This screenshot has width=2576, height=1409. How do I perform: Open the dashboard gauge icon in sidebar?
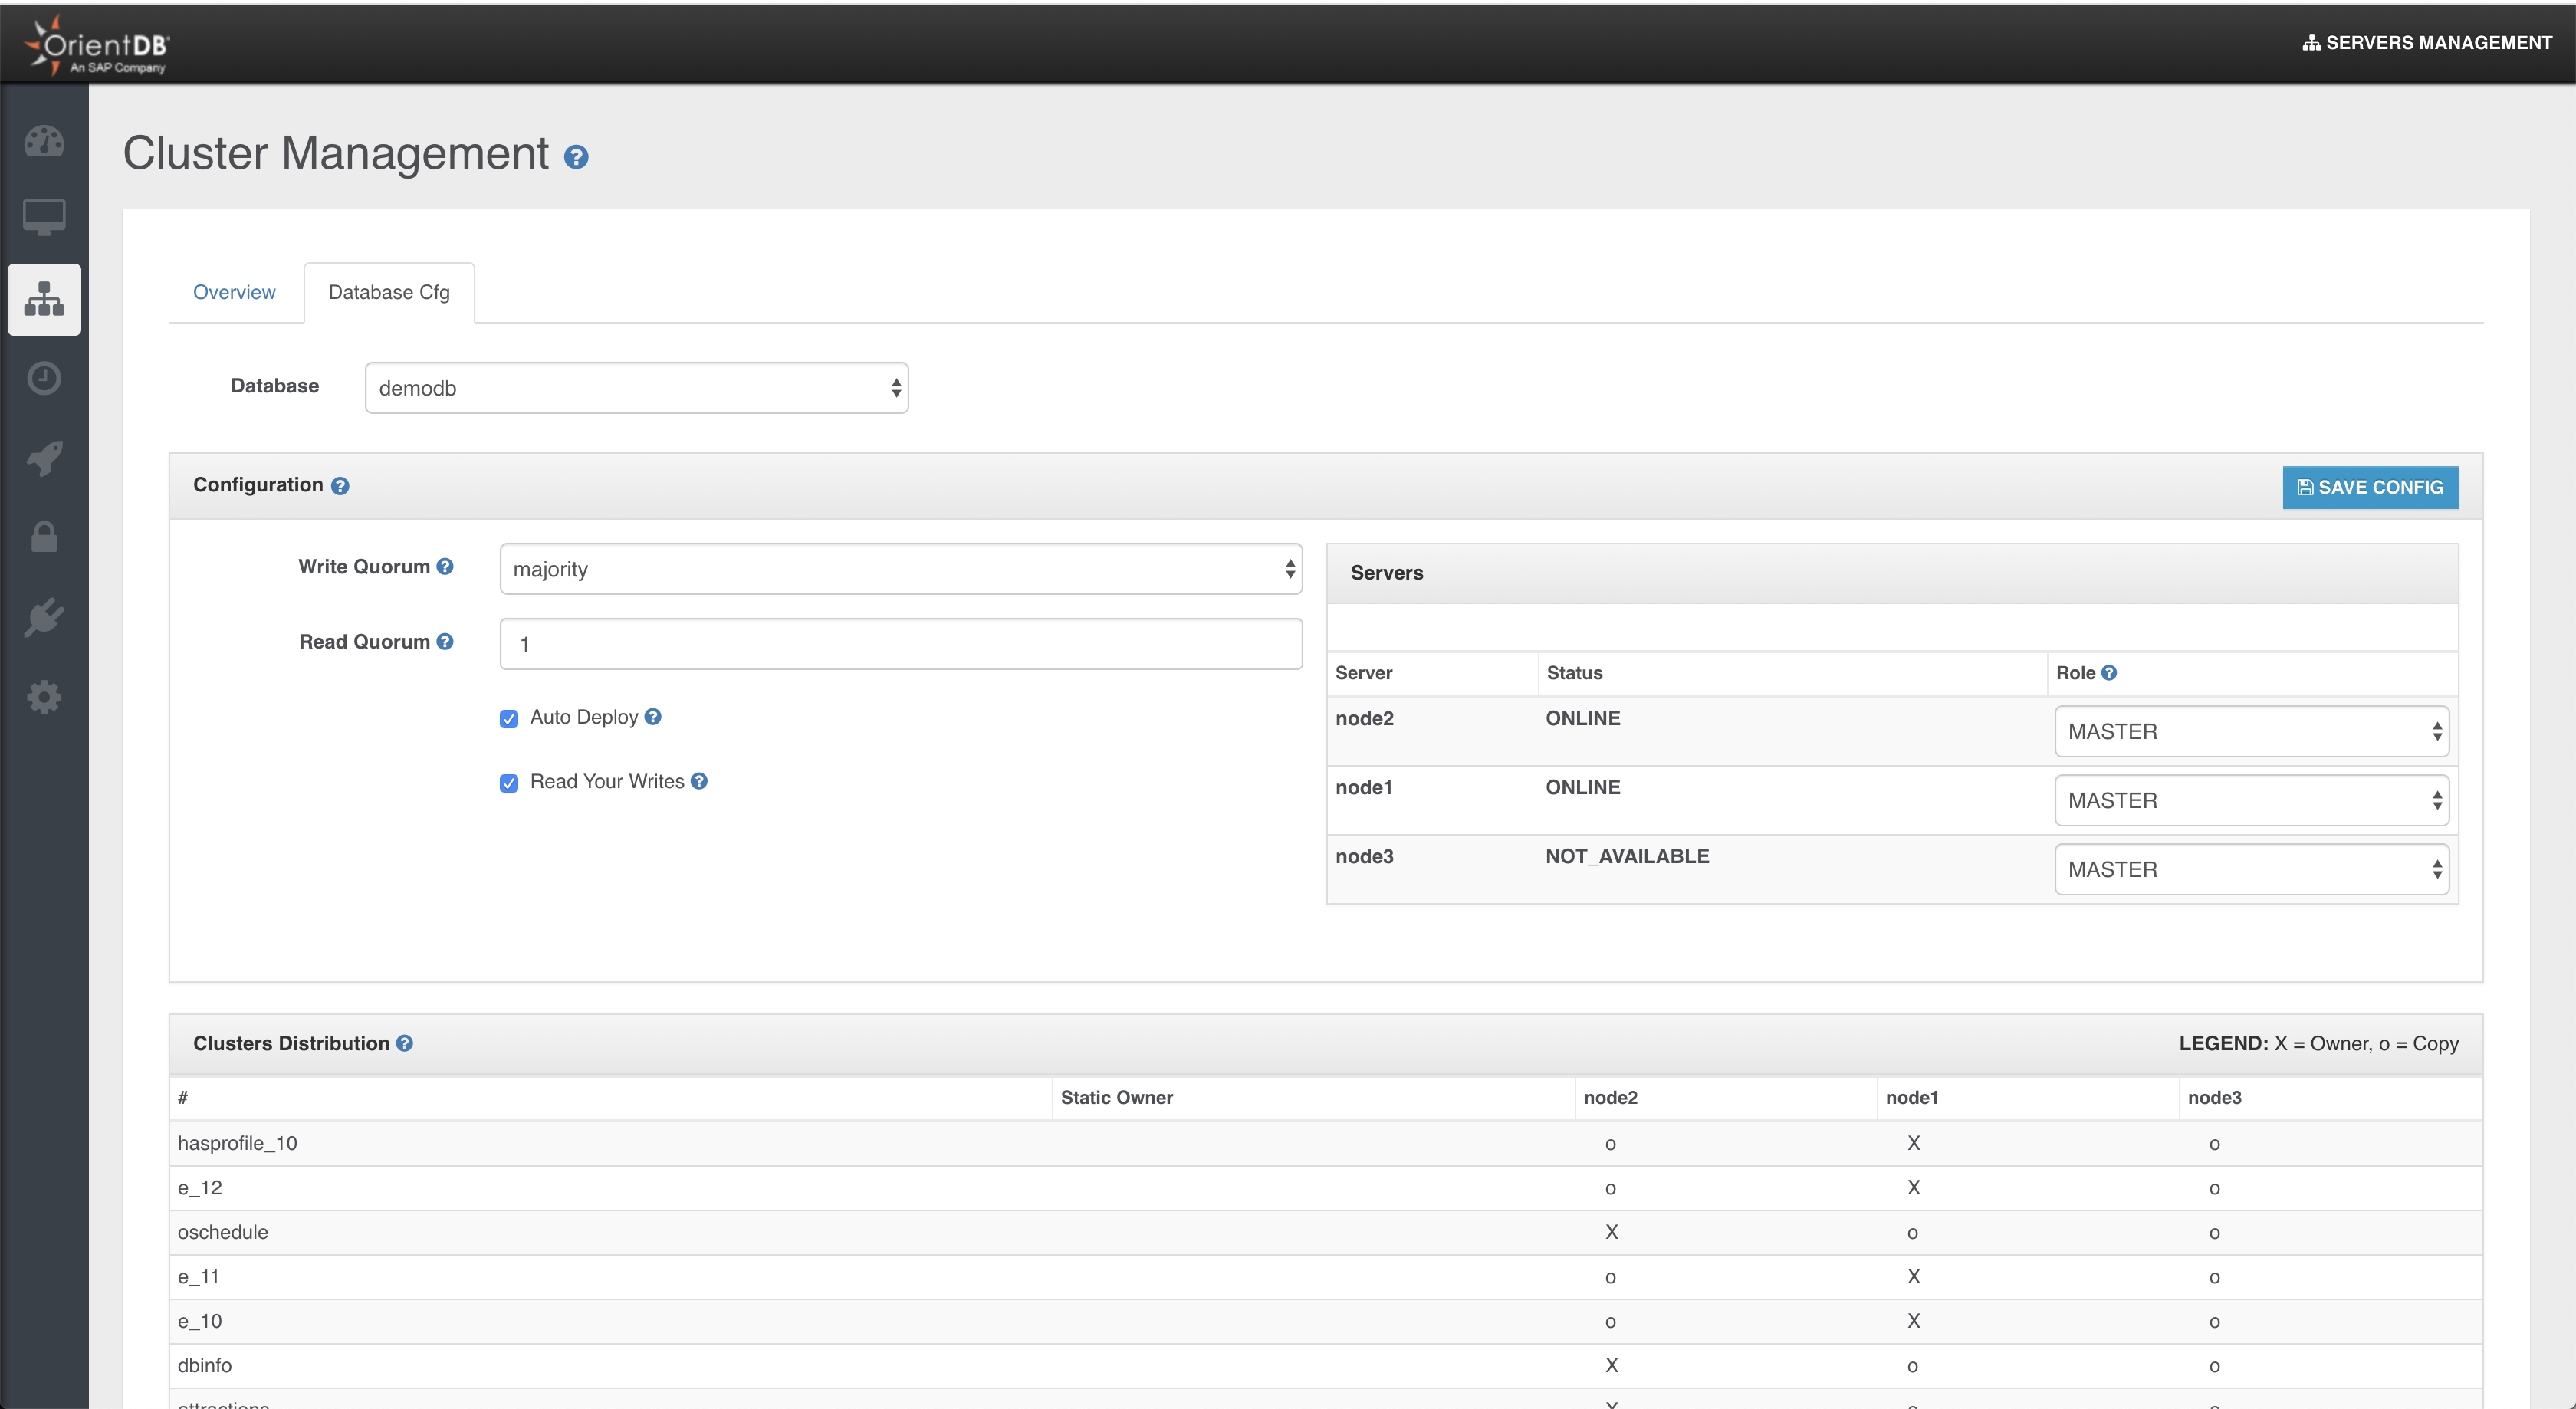coord(44,141)
